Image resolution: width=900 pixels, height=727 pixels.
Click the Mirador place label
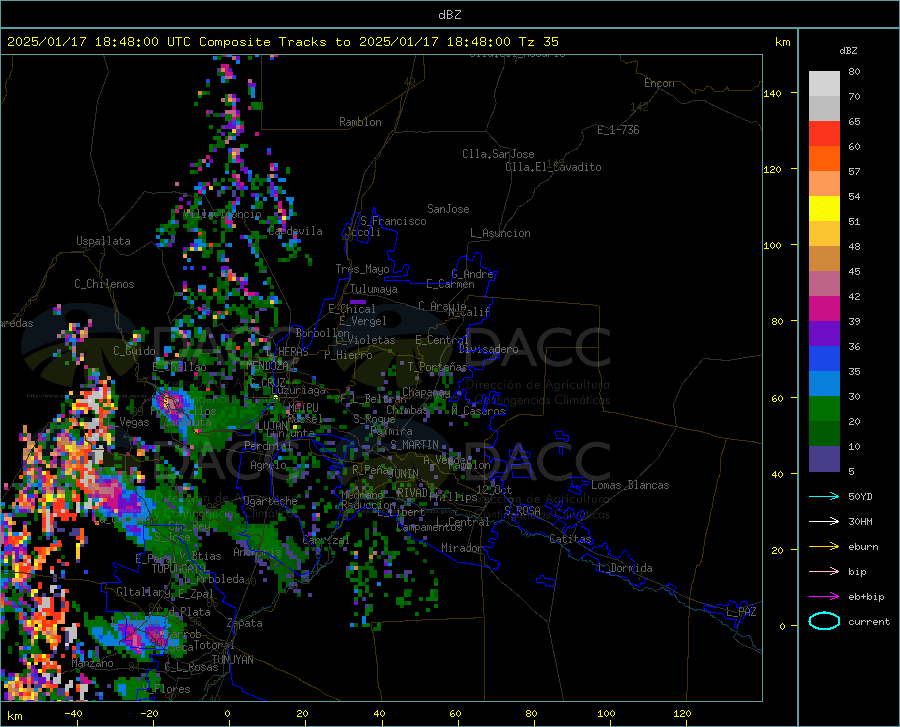pos(462,548)
